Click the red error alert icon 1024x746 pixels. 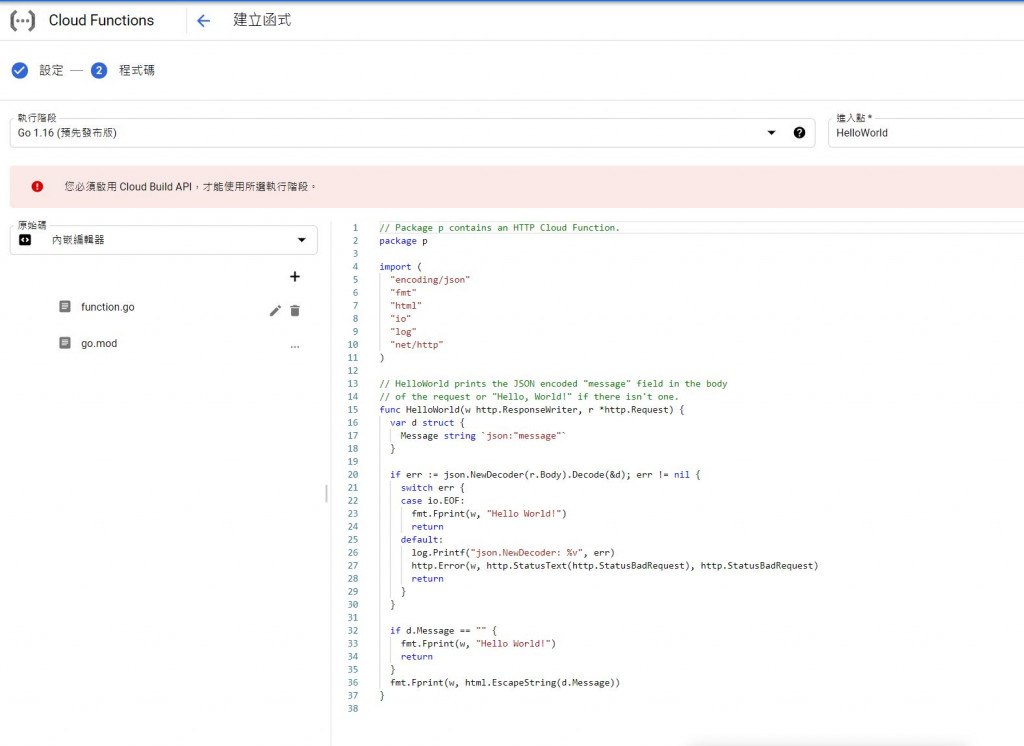tap(37, 186)
